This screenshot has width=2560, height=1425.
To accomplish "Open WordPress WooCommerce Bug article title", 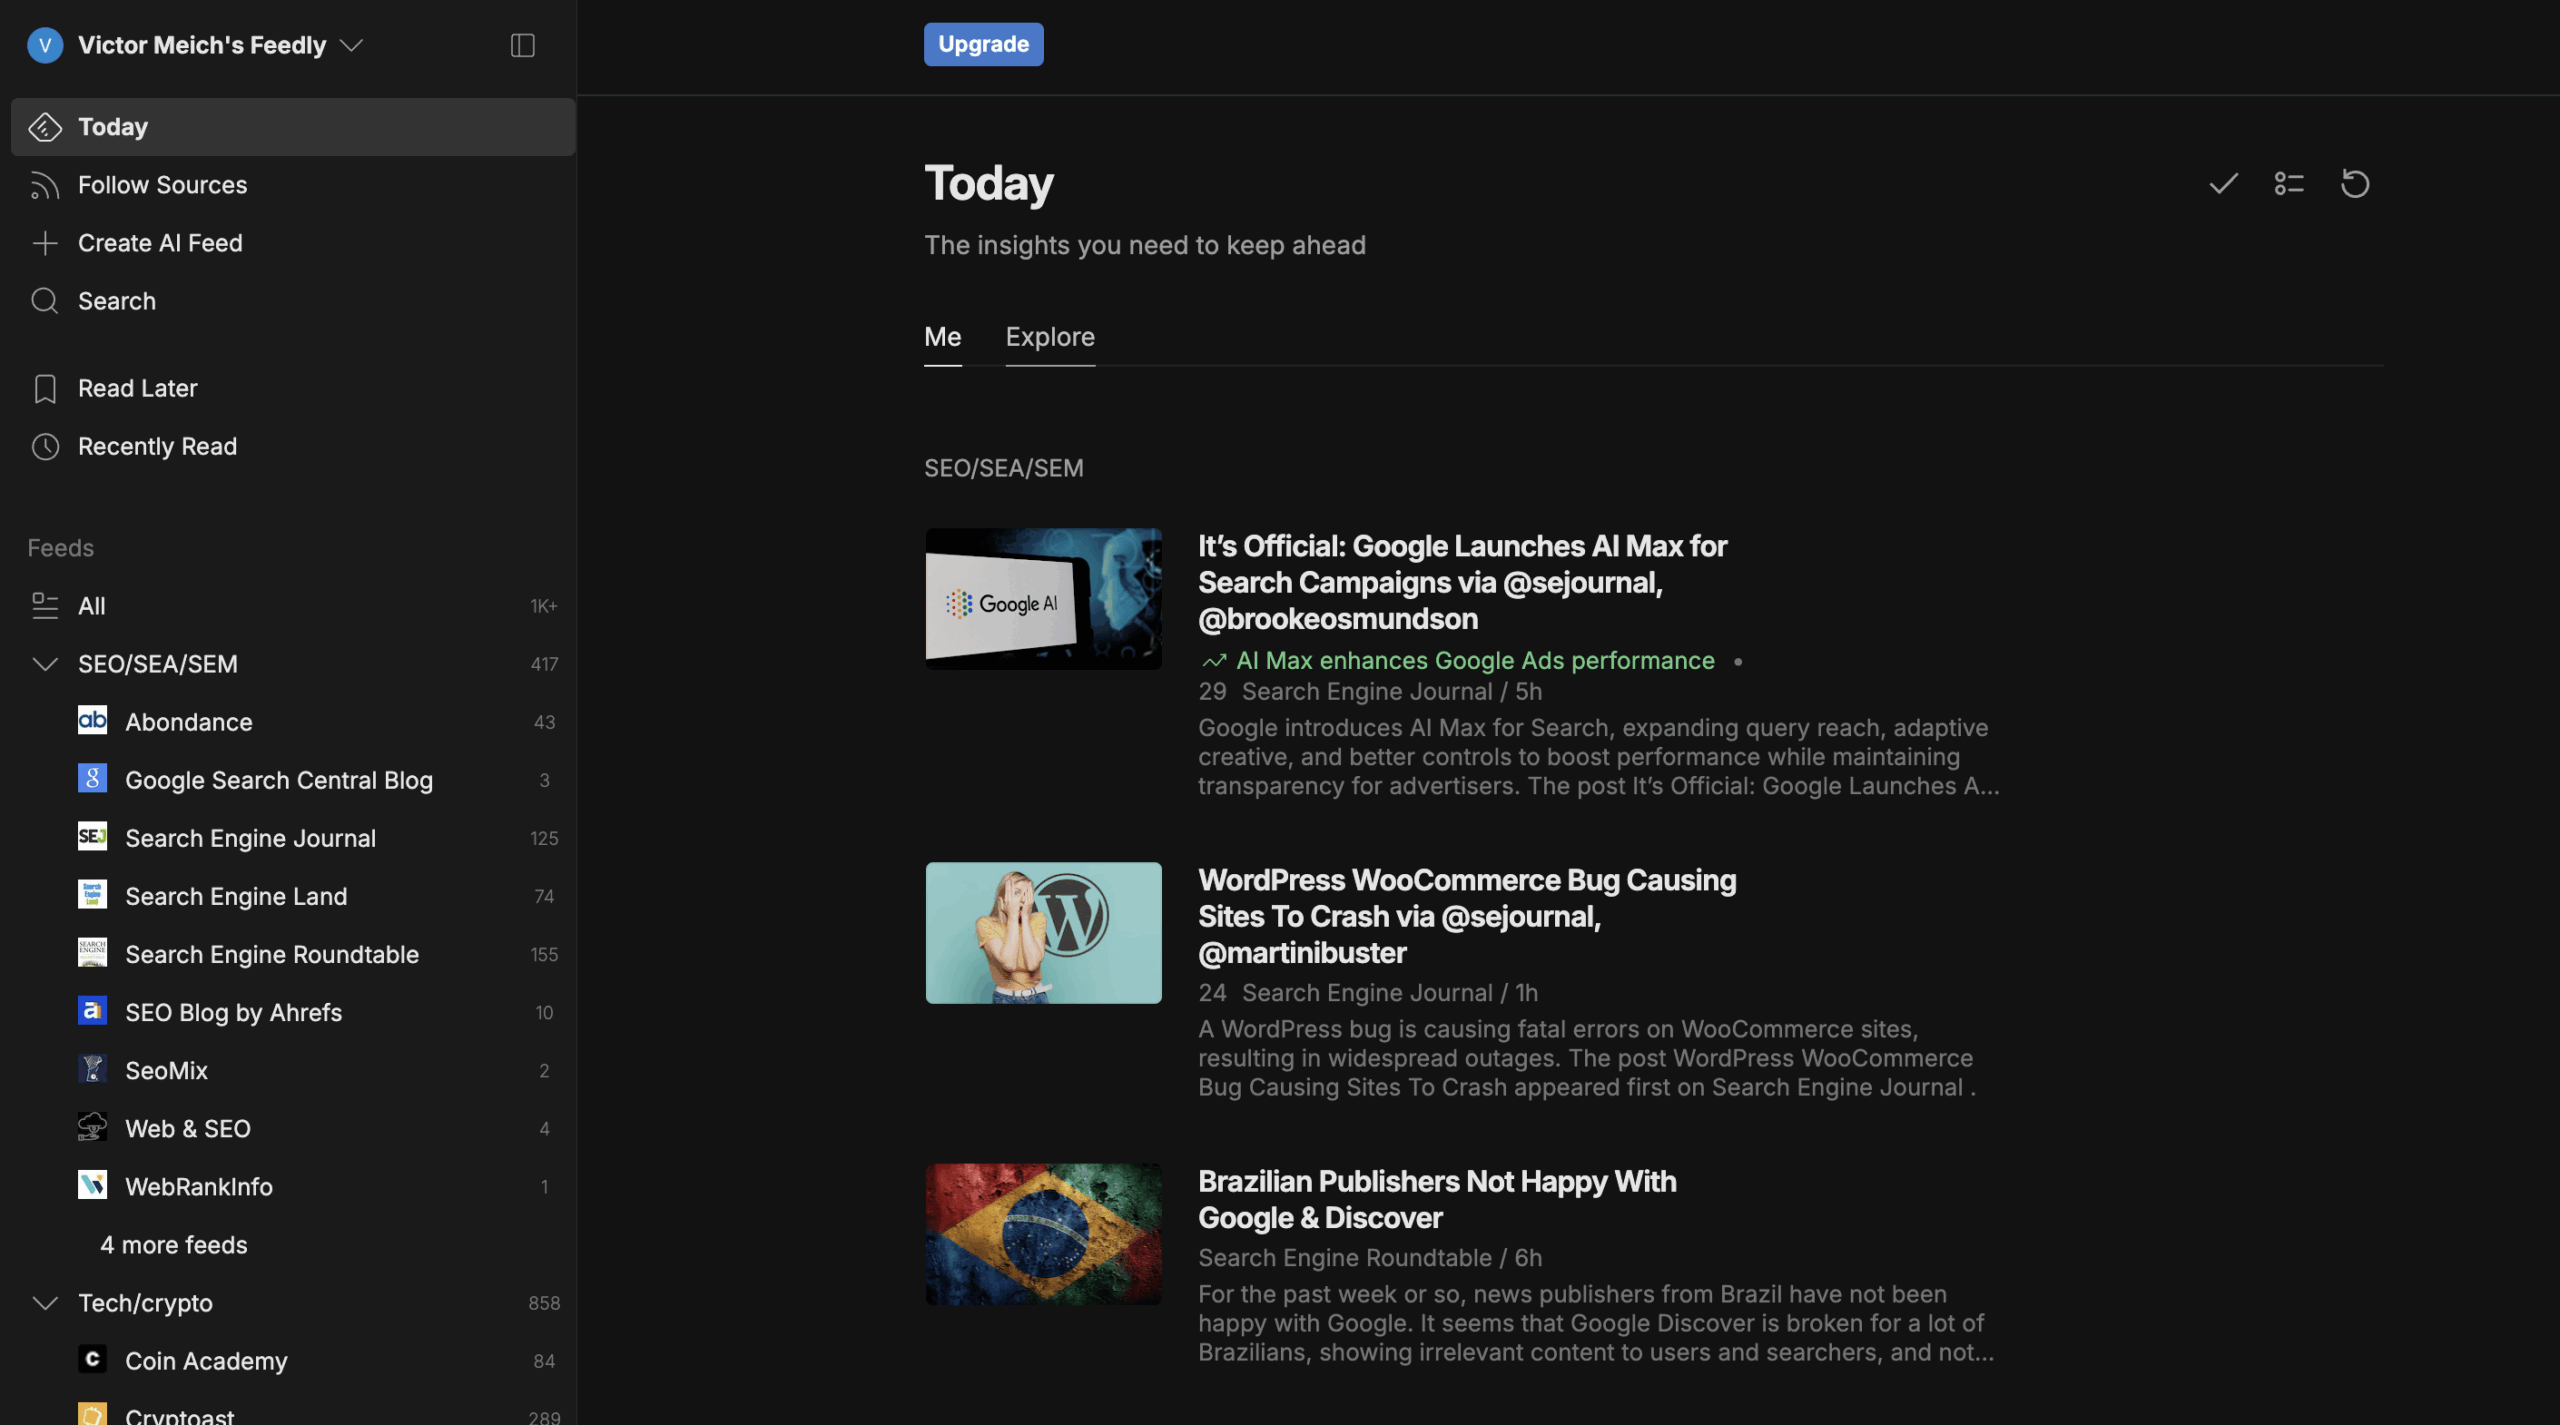I will coord(1467,916).
